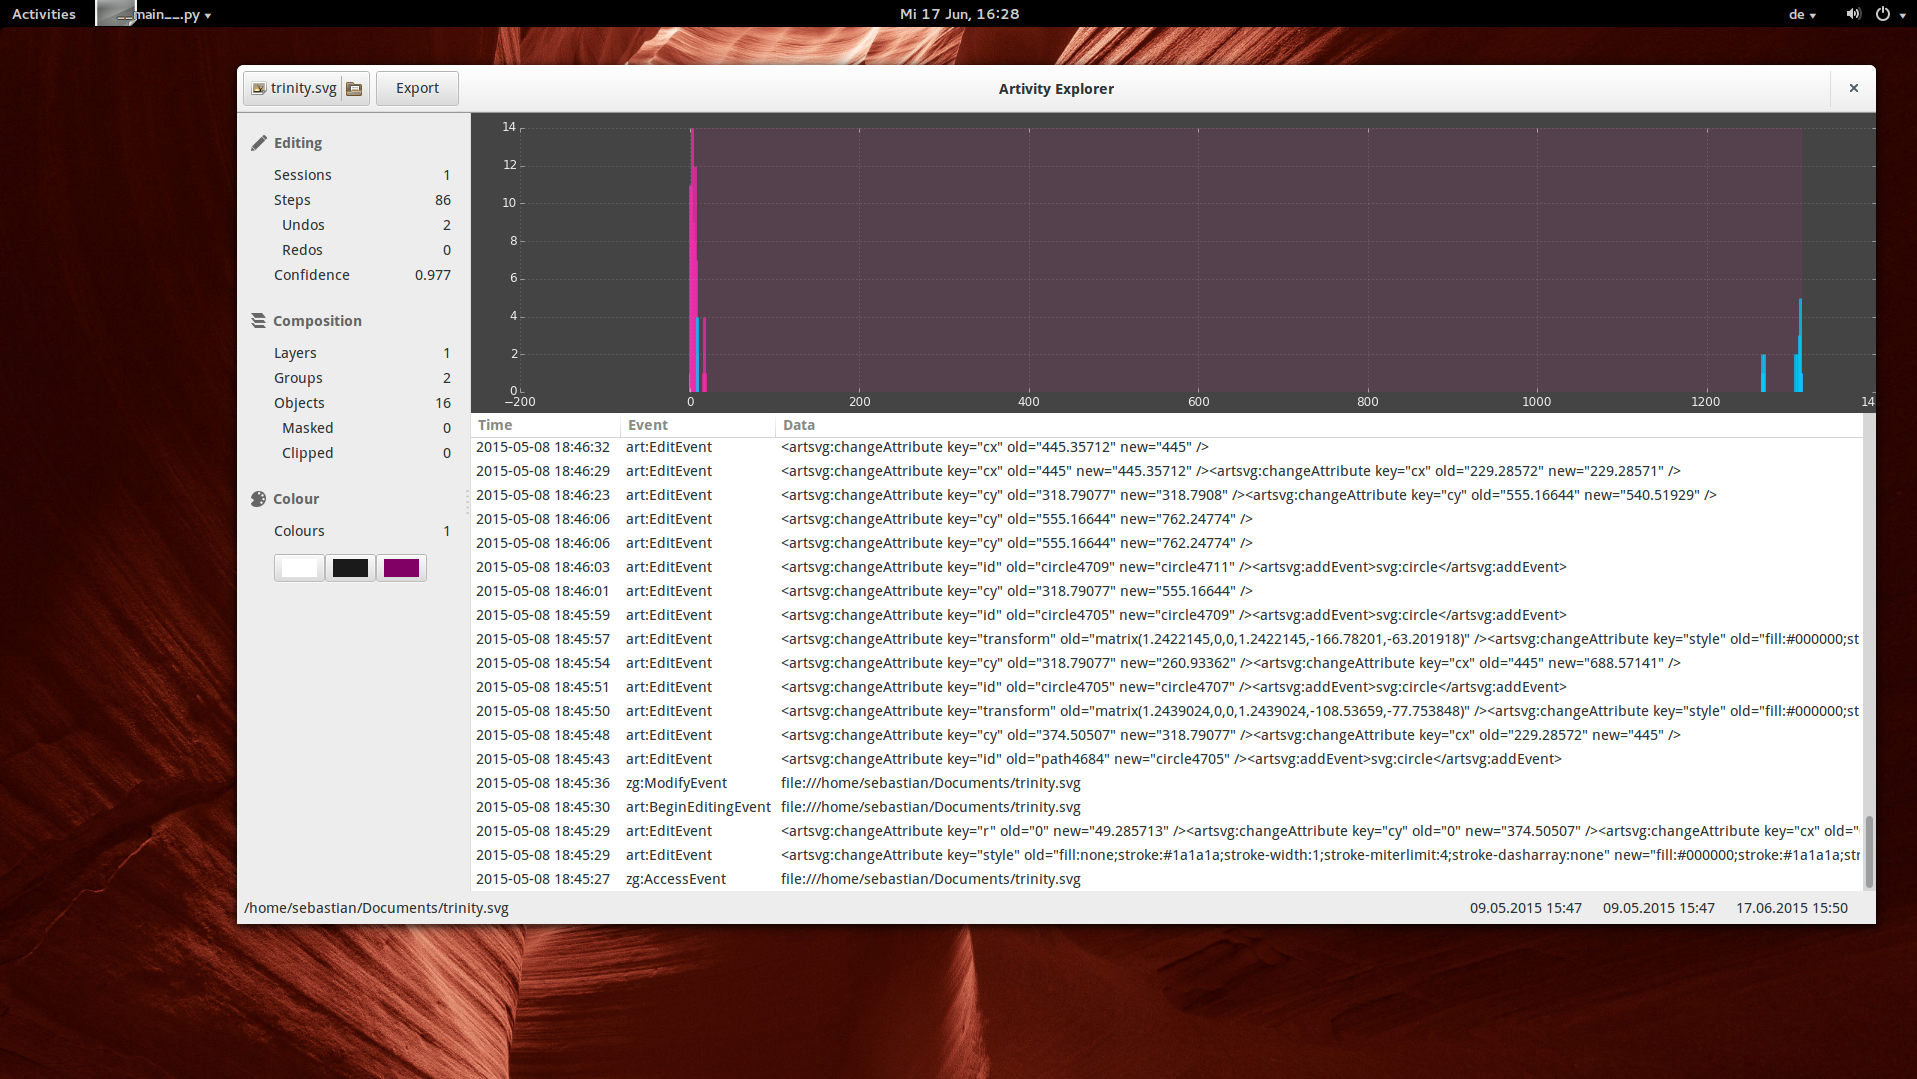This screenshot has width=1917, height=1079.
Task: Open the Activities overview
Action: tap(44, 14)
